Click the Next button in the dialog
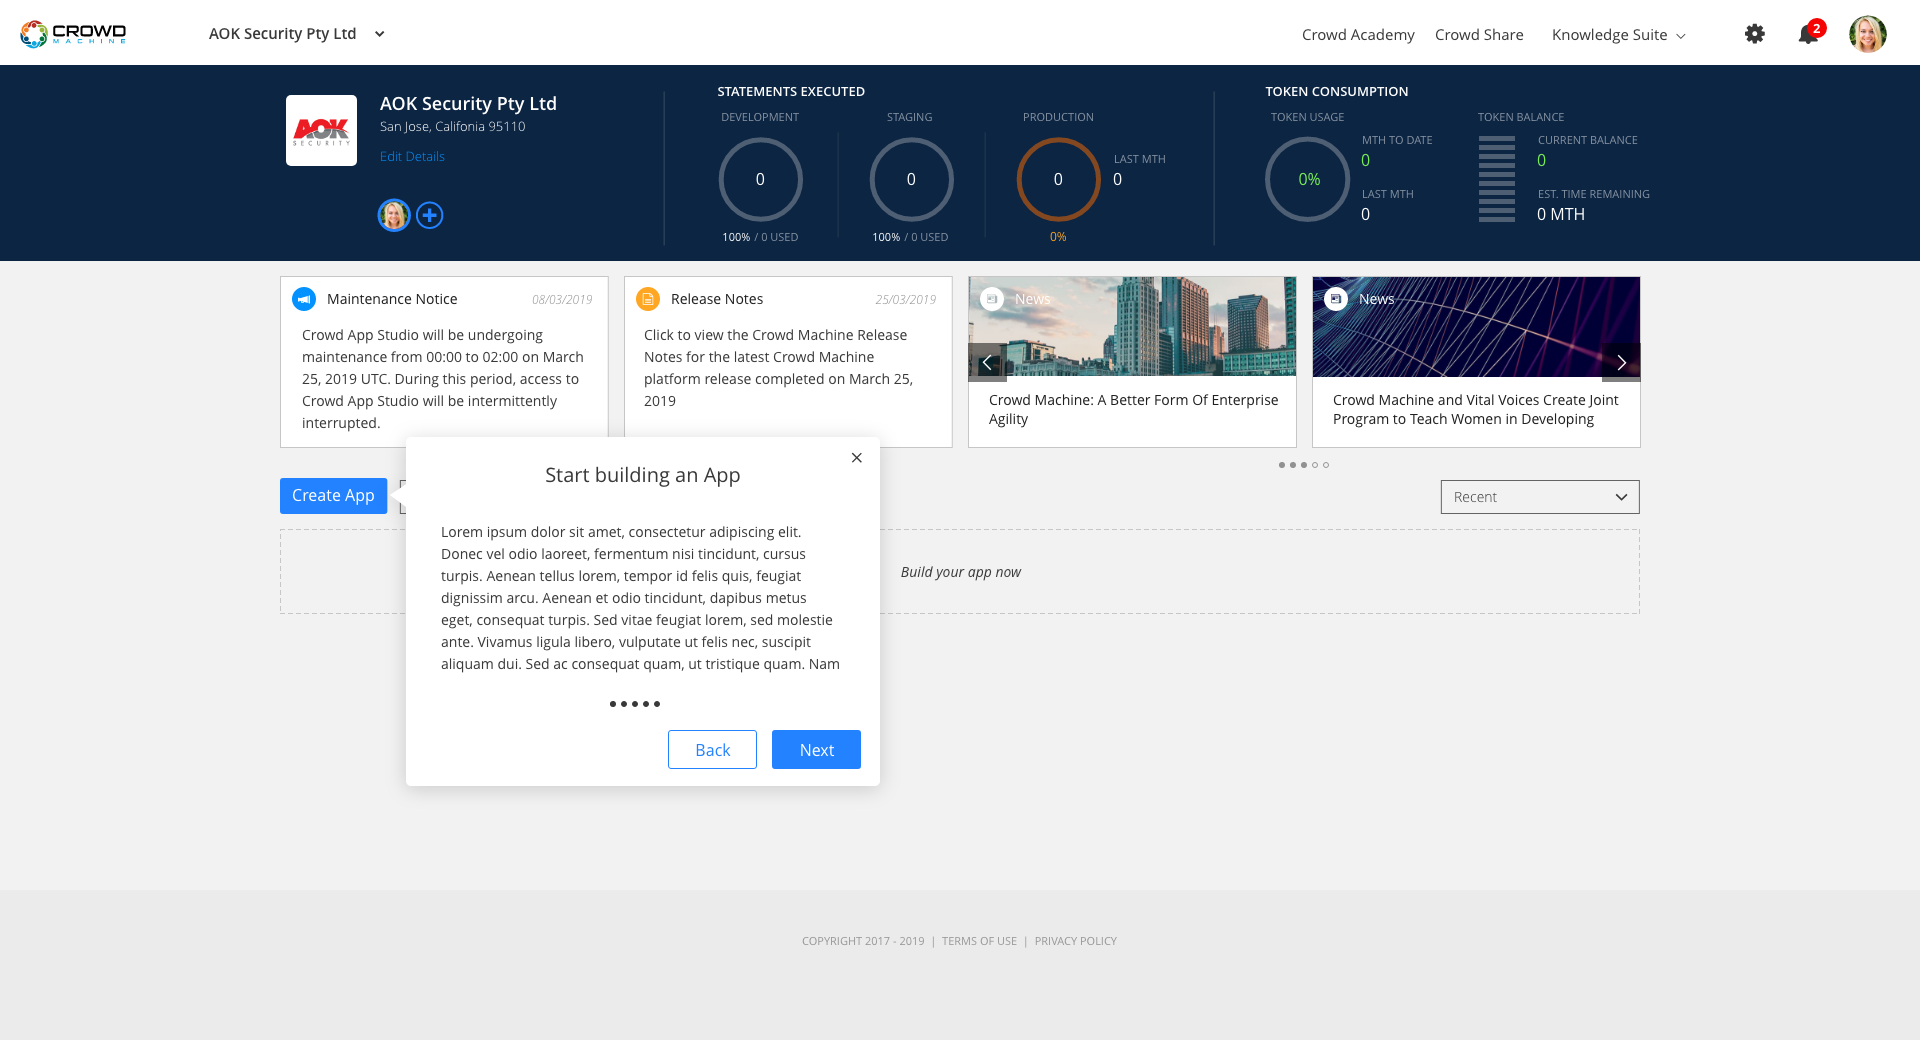 tap(816, 750)
